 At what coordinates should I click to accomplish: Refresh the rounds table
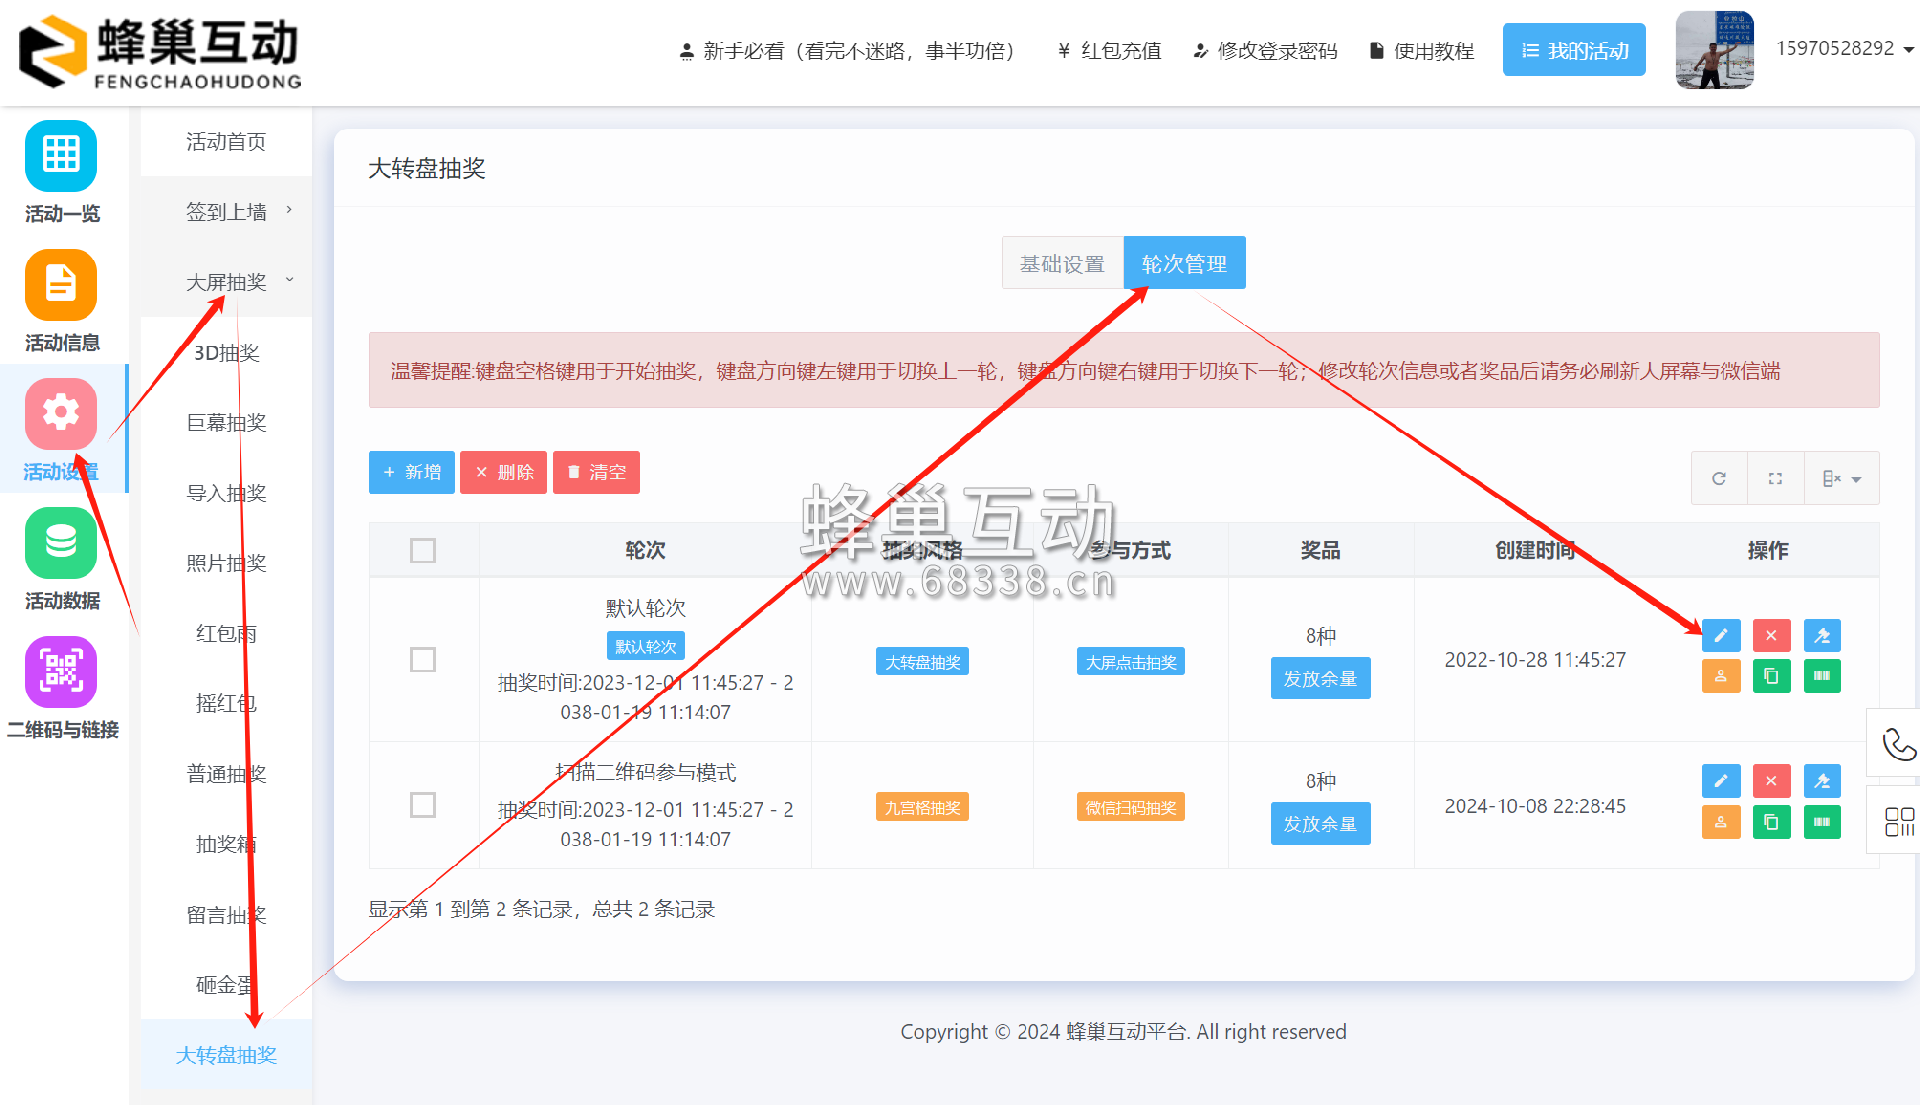coord(1719,477)
